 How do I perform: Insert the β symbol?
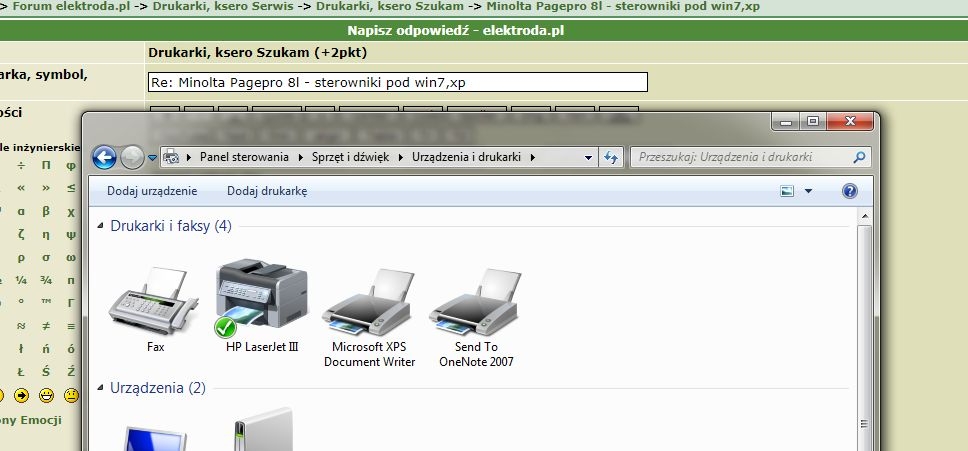46,211
